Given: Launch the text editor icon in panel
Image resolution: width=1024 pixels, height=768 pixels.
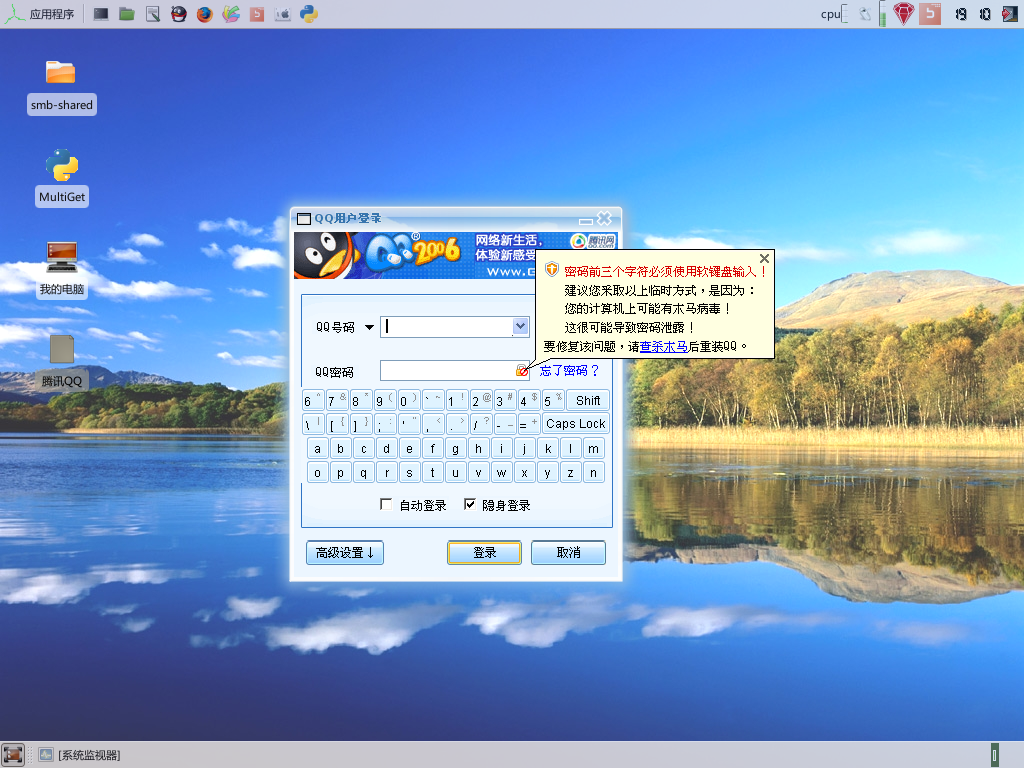Looking at the screenshot, I should [x=153, y=14].
